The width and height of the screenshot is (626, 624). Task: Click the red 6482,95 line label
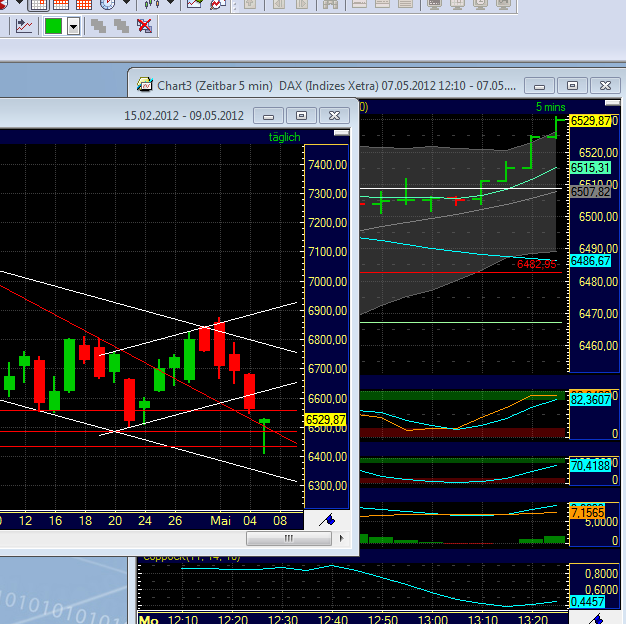(x=536, y=264)
